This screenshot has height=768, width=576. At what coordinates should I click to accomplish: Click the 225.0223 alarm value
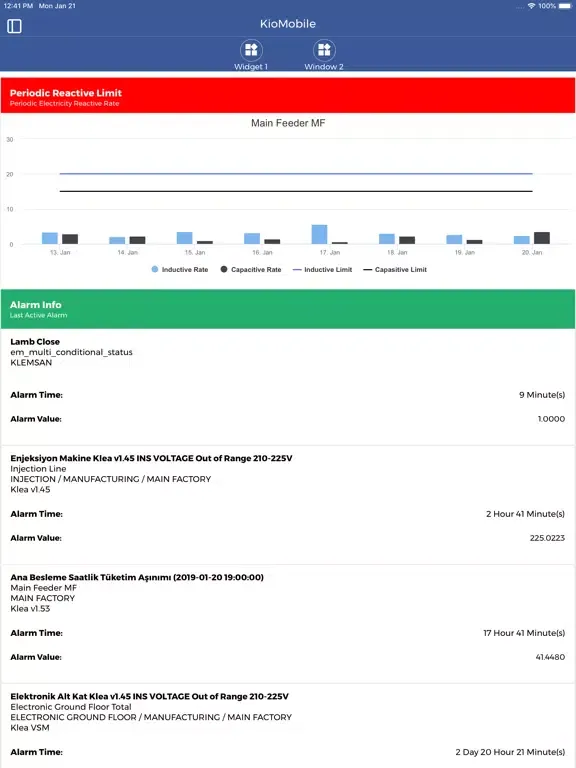point(547,538)
